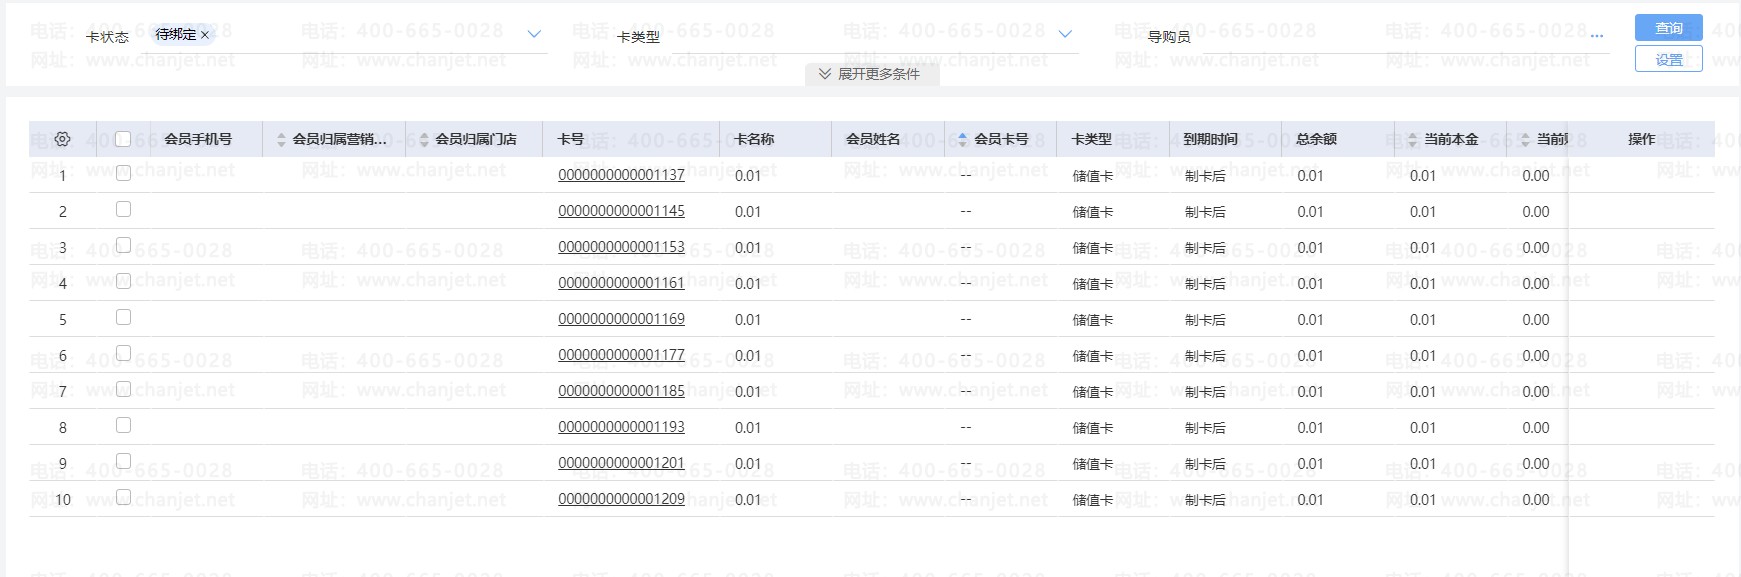
Task: Click the 操作 column header
Action: pos(1641,139)
